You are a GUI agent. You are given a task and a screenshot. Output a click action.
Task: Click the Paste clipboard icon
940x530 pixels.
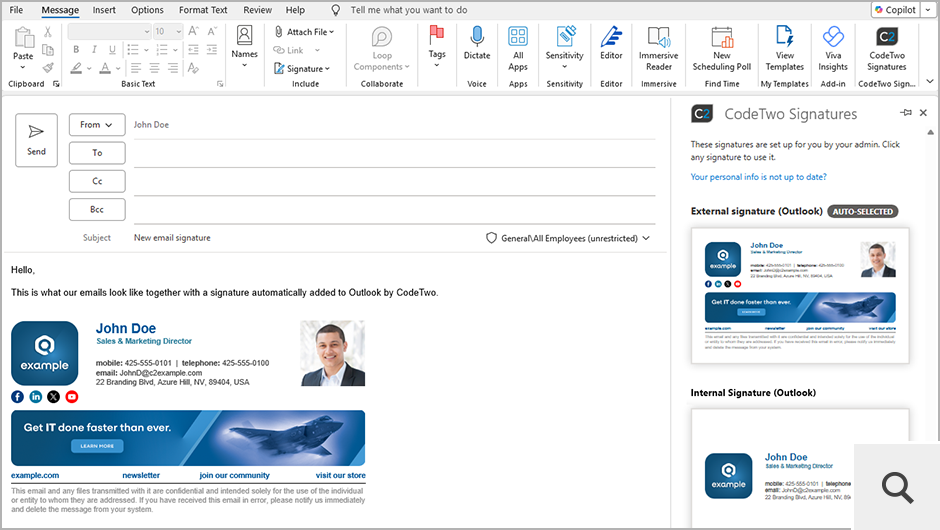click(x=23, y=38)
